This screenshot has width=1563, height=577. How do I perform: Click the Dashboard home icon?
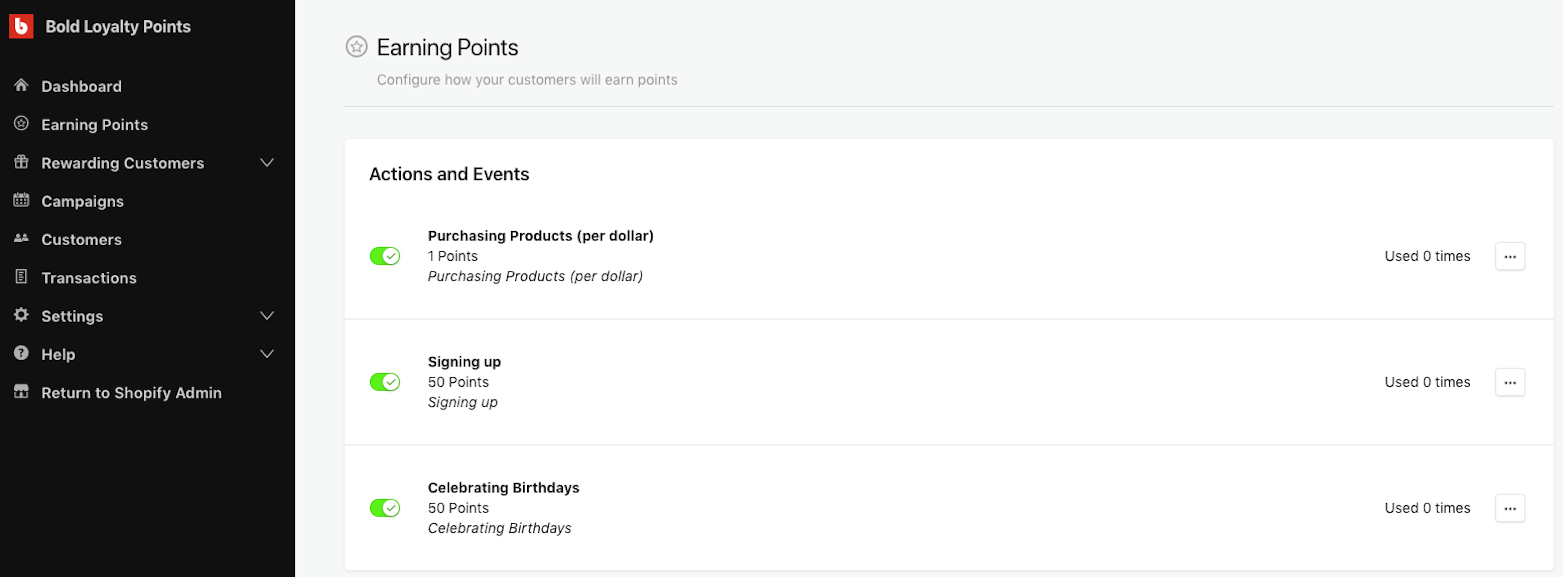coord(21,86)
